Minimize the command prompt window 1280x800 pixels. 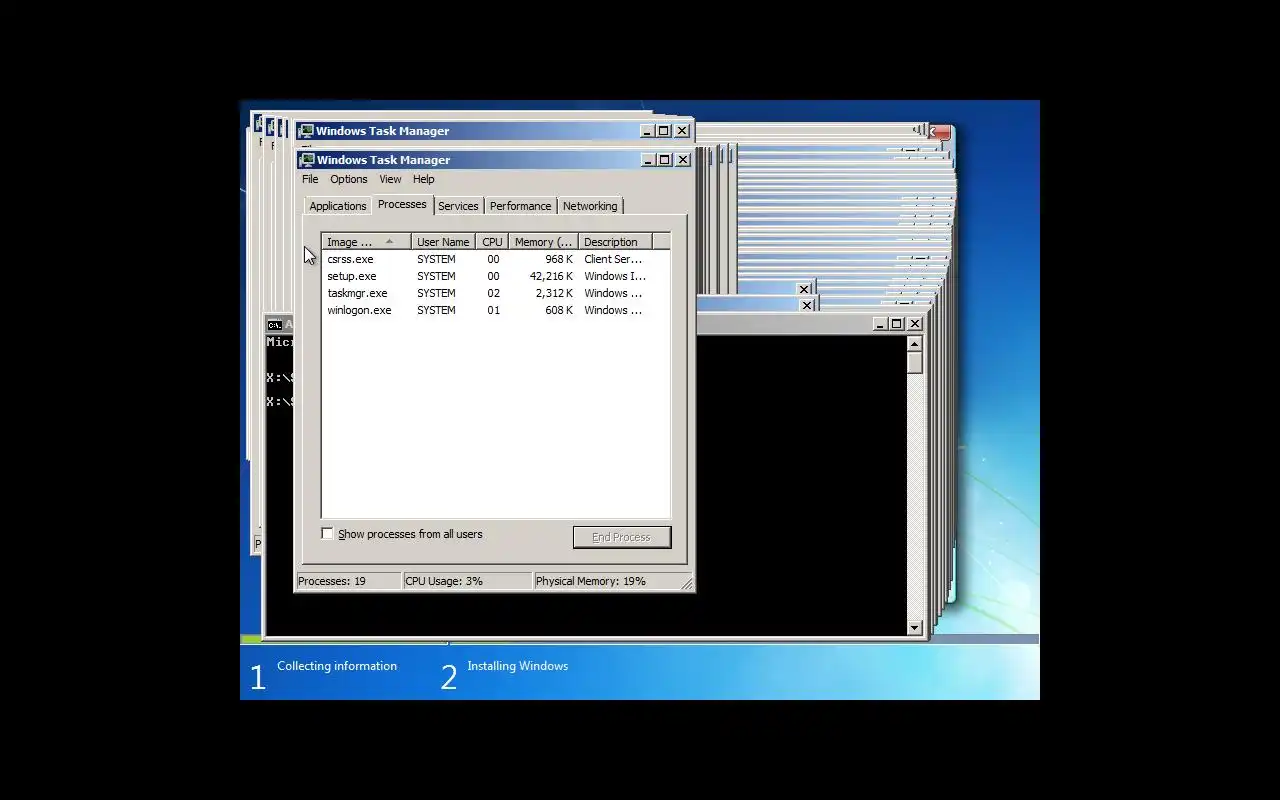point(880,324)
